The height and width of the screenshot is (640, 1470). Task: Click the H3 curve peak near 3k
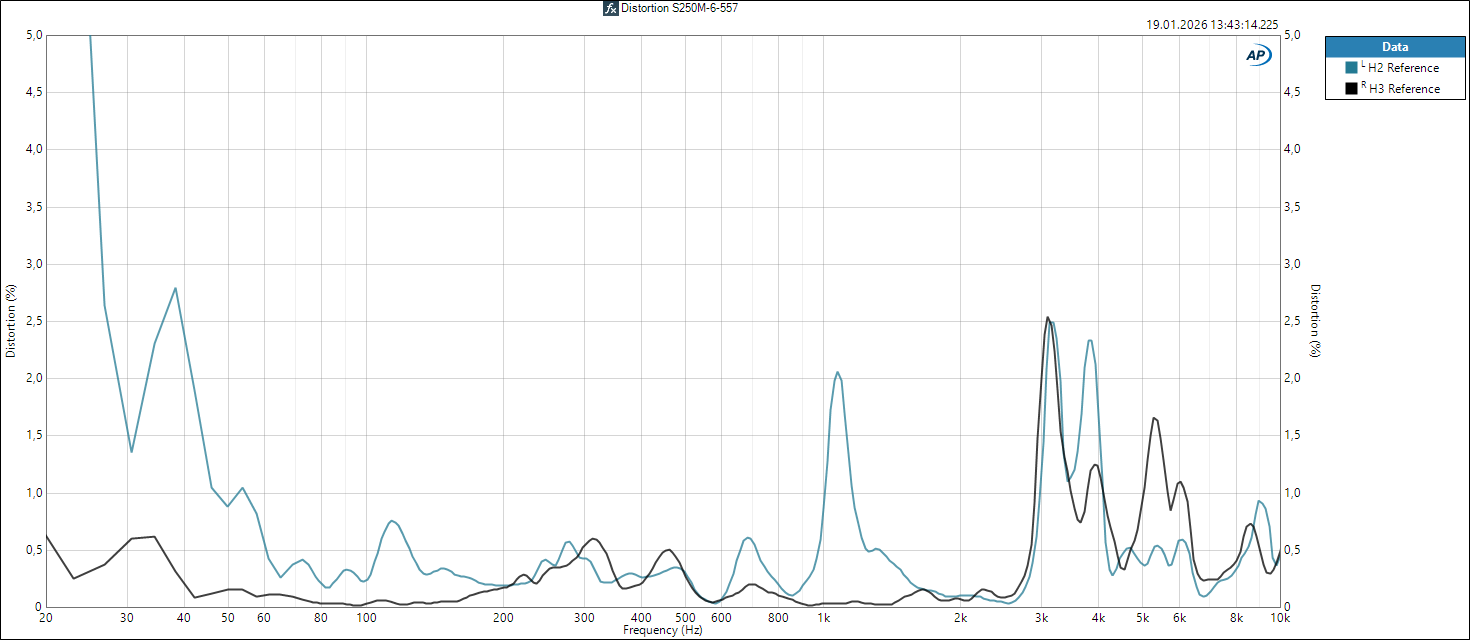coord(1047,317)
